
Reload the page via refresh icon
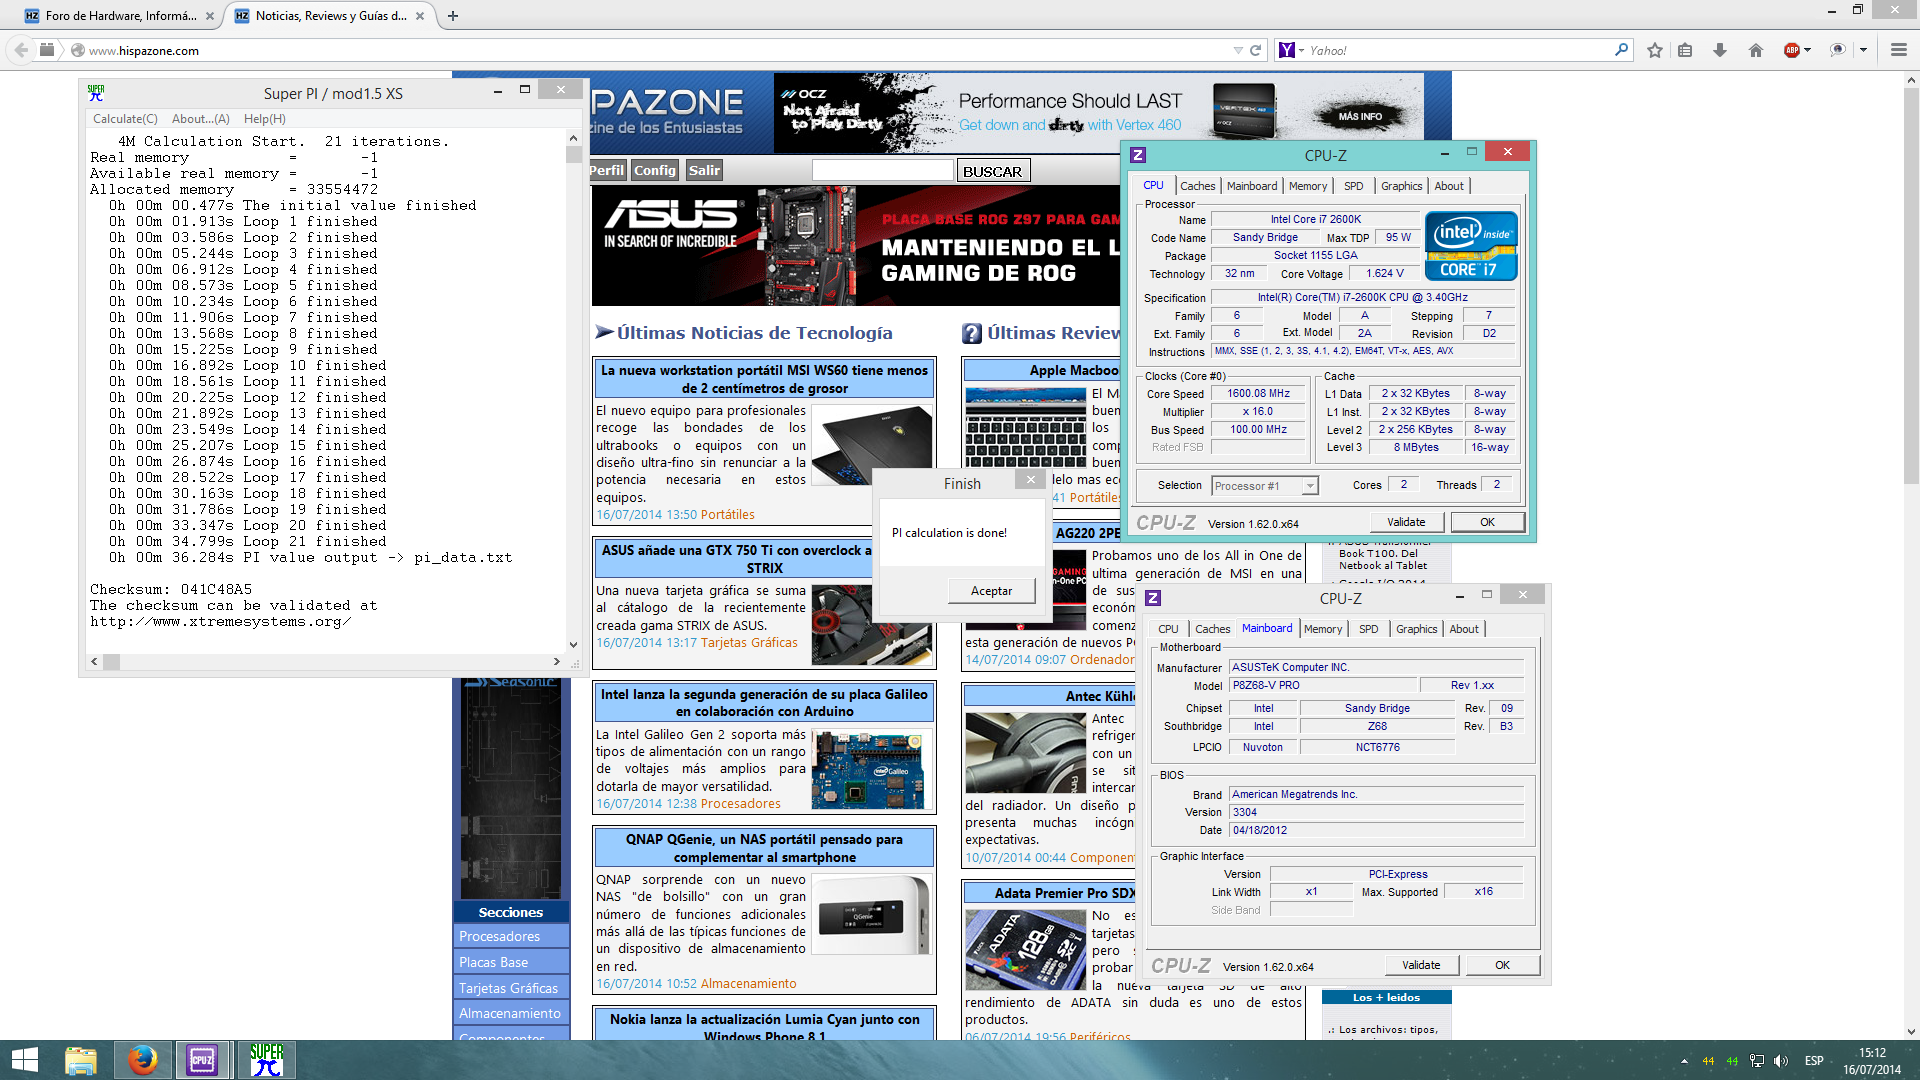pyautogui.click(x=1256, y=50)
